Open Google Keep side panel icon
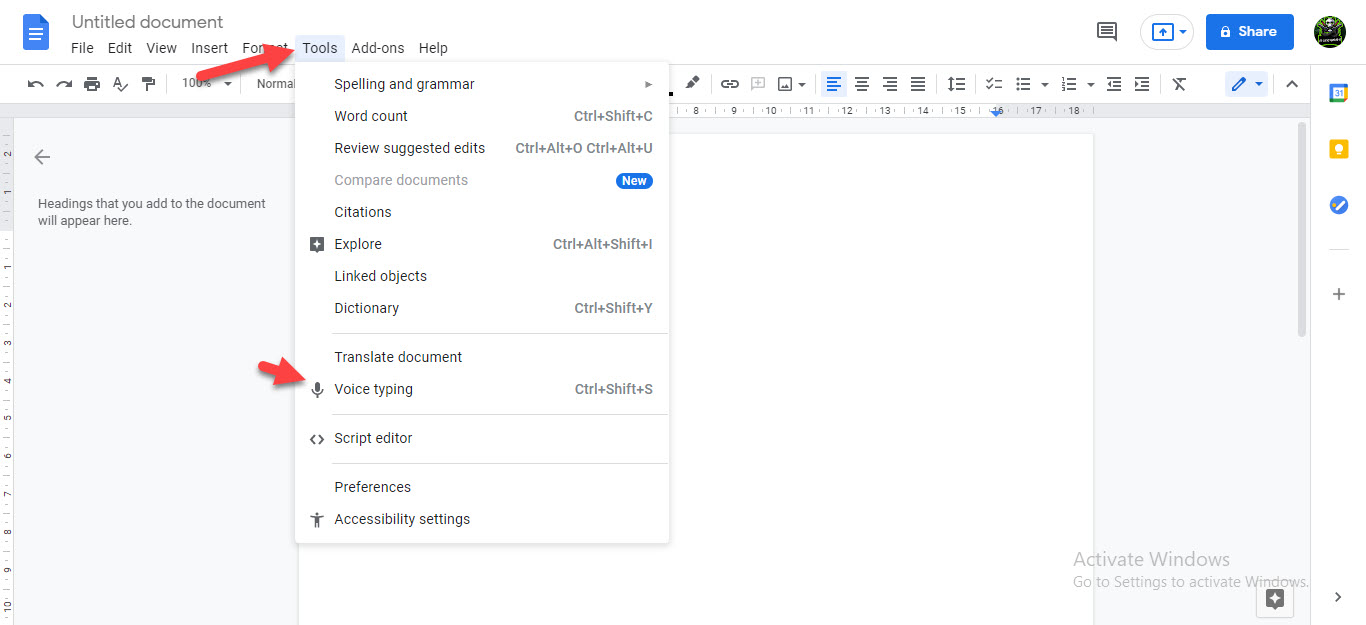This screenshot has height=625, width=1366. pyautogui.click(x=1338, y=149)
